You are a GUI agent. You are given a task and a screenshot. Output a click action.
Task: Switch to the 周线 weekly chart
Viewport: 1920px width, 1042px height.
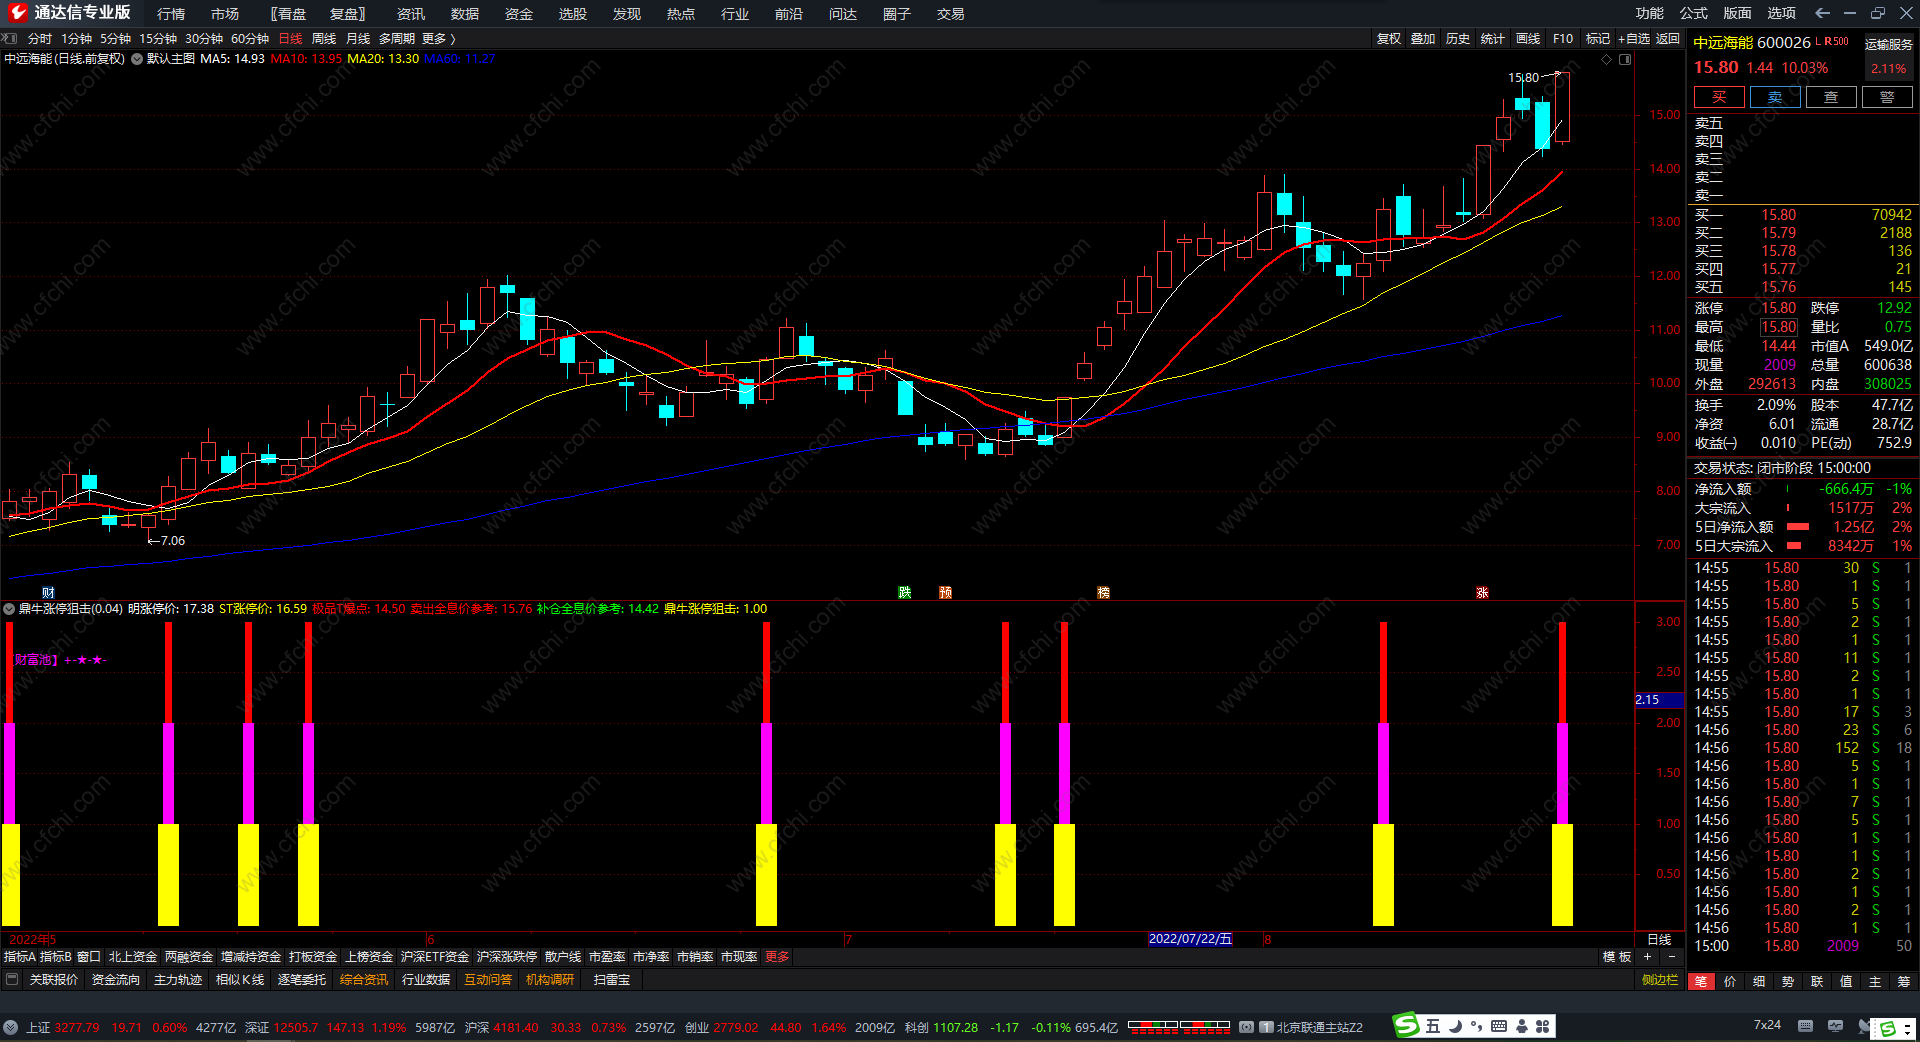pos(324,39)
